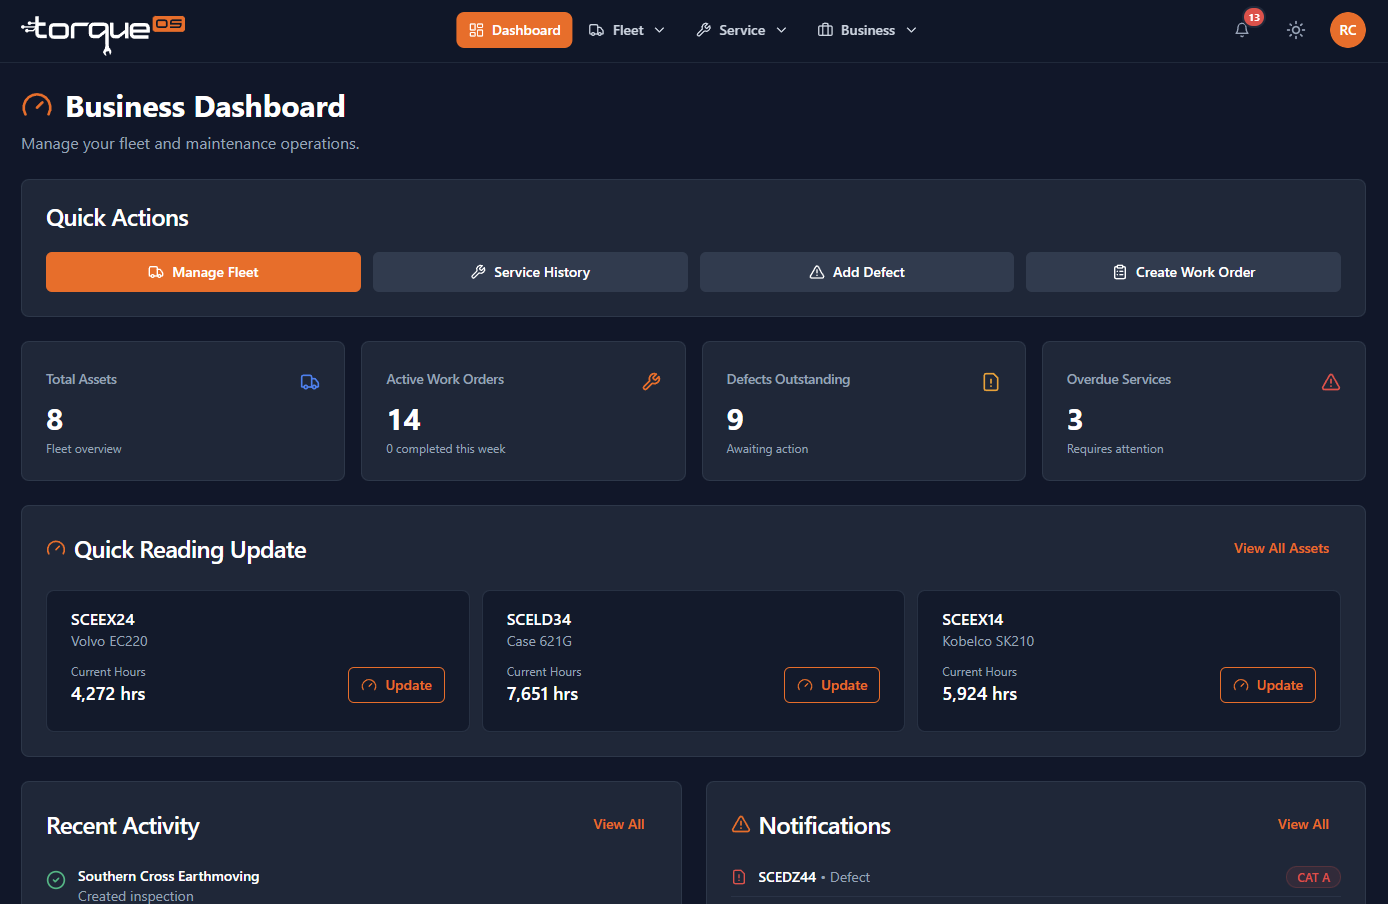Click the green check icon for Southern Cross Earthmoving
This screenshot has height=904, width=1388.
[57, 880]
